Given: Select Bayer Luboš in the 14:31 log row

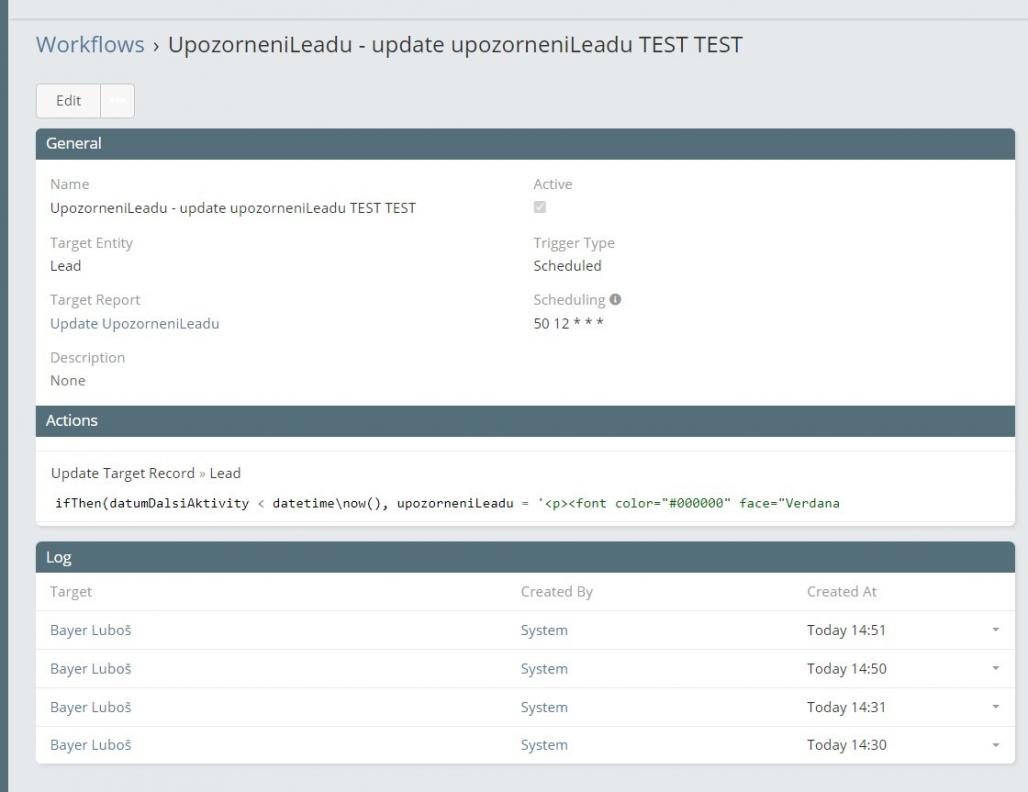Looking at the screenshot, I should click(x=91, y=707).
